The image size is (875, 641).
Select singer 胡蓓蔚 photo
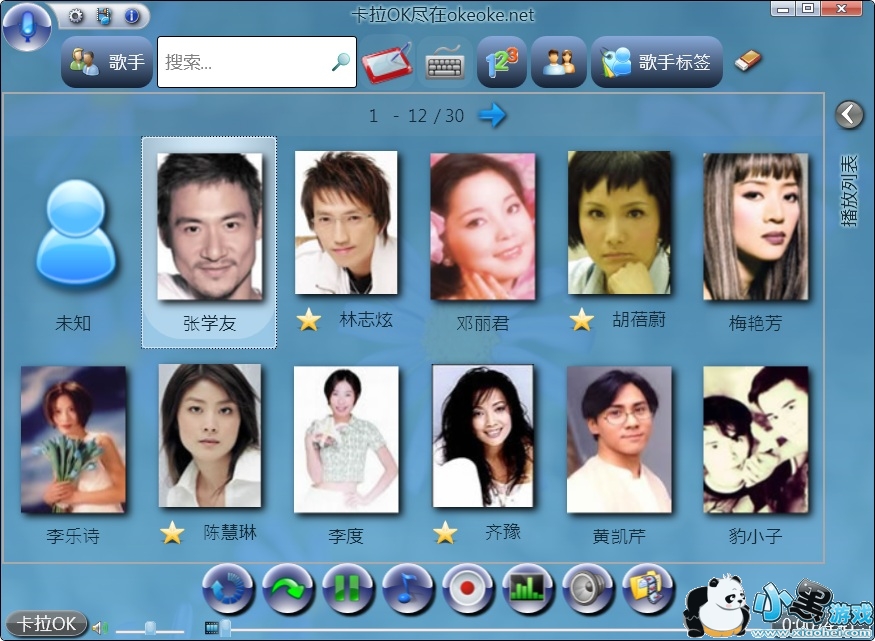click(x=619, y=223)
